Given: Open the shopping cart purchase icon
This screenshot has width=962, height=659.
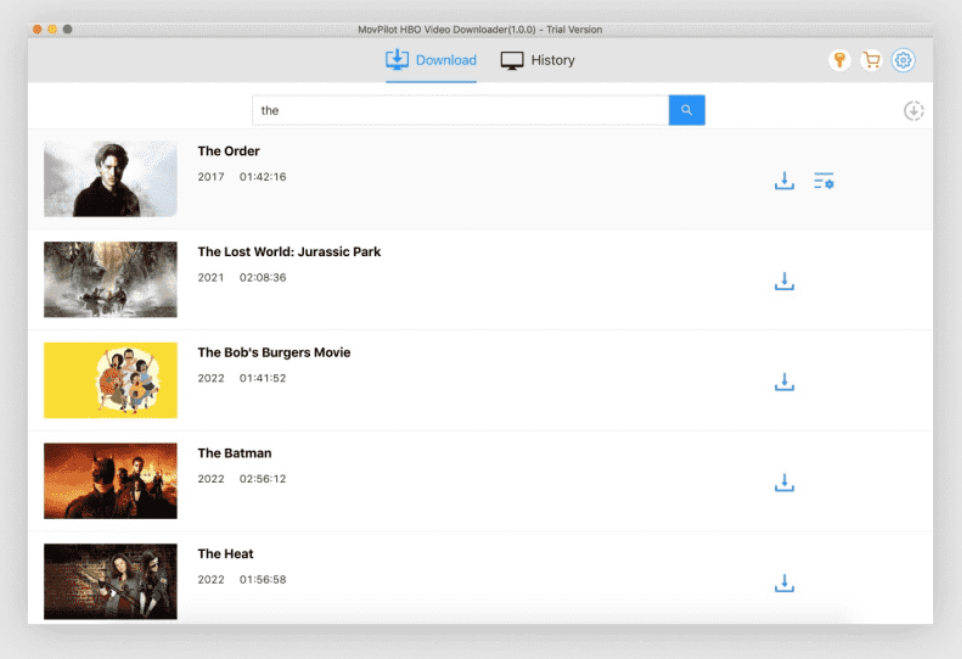Looking at the screenshot, I should (871, 61).
